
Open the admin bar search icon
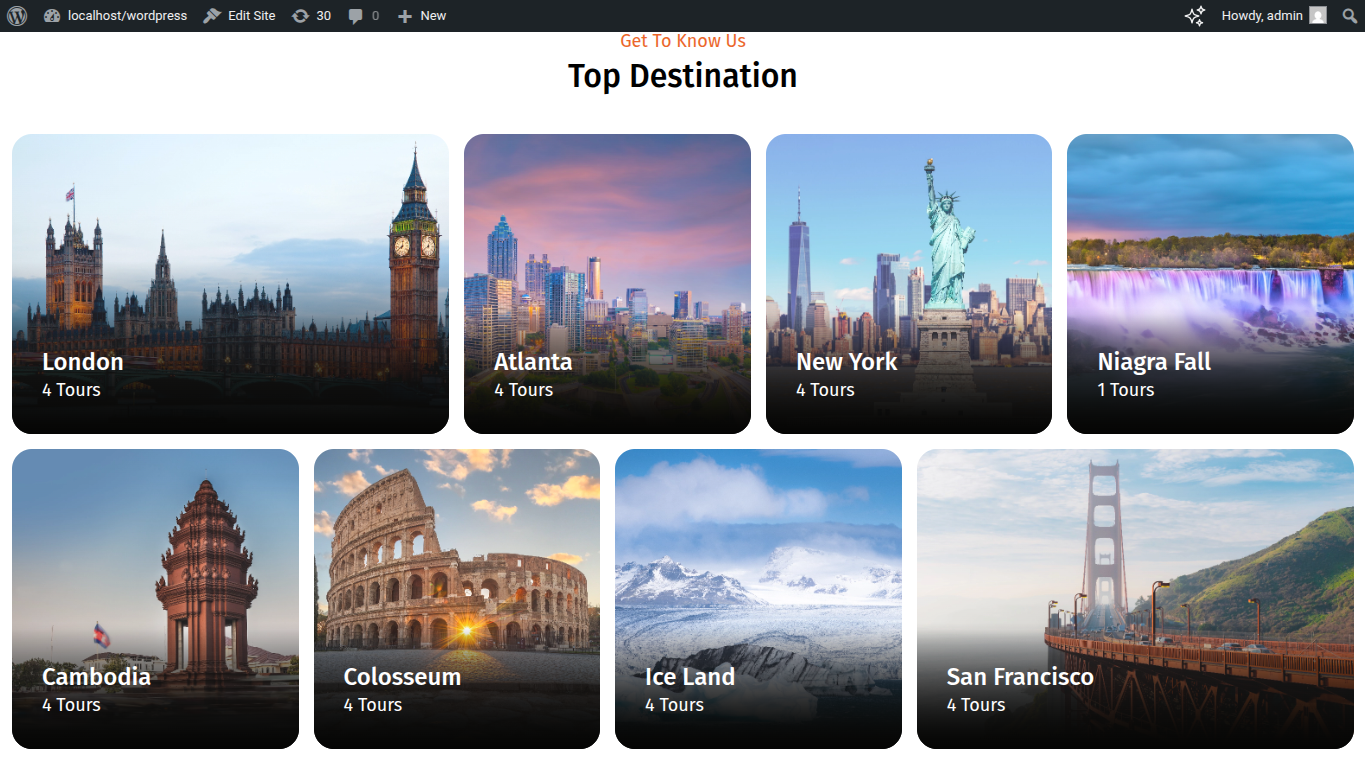pos(1350,16)
